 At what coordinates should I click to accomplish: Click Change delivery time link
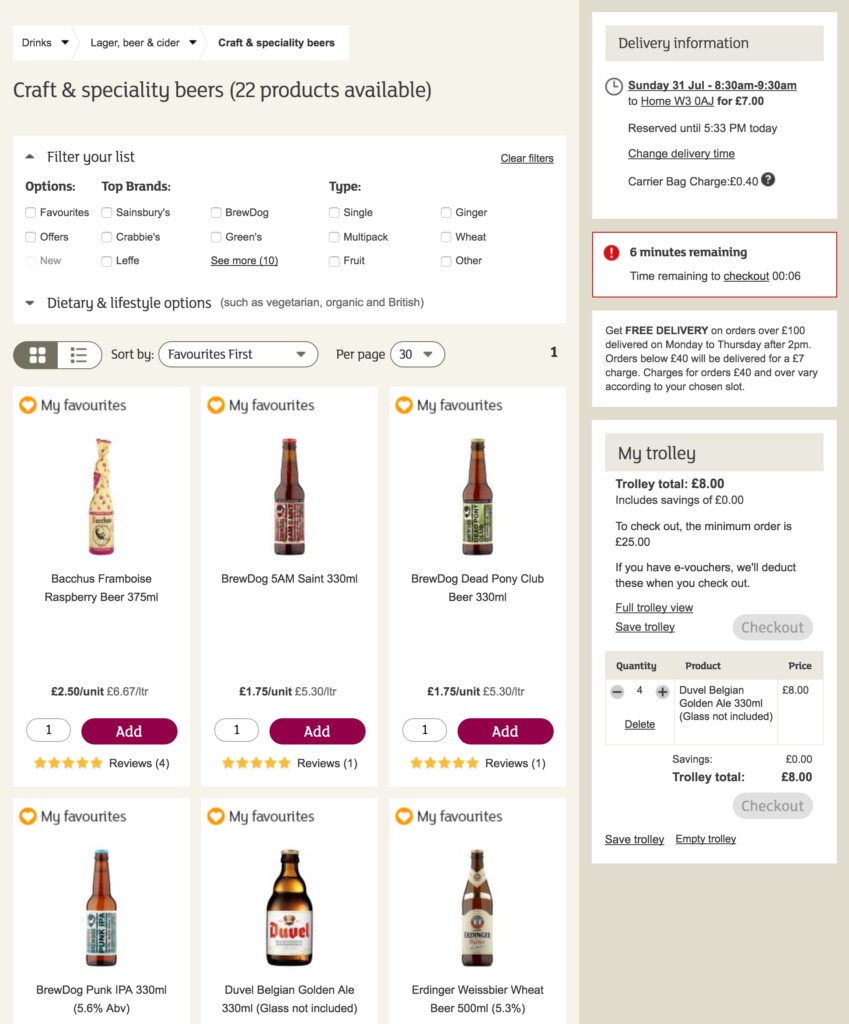pos(681,153)
